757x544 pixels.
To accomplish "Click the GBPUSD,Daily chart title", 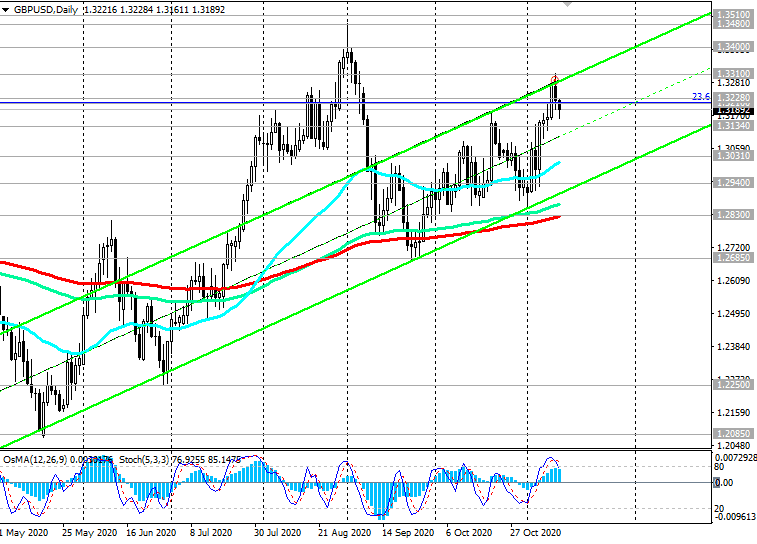I will click(46, 10).
